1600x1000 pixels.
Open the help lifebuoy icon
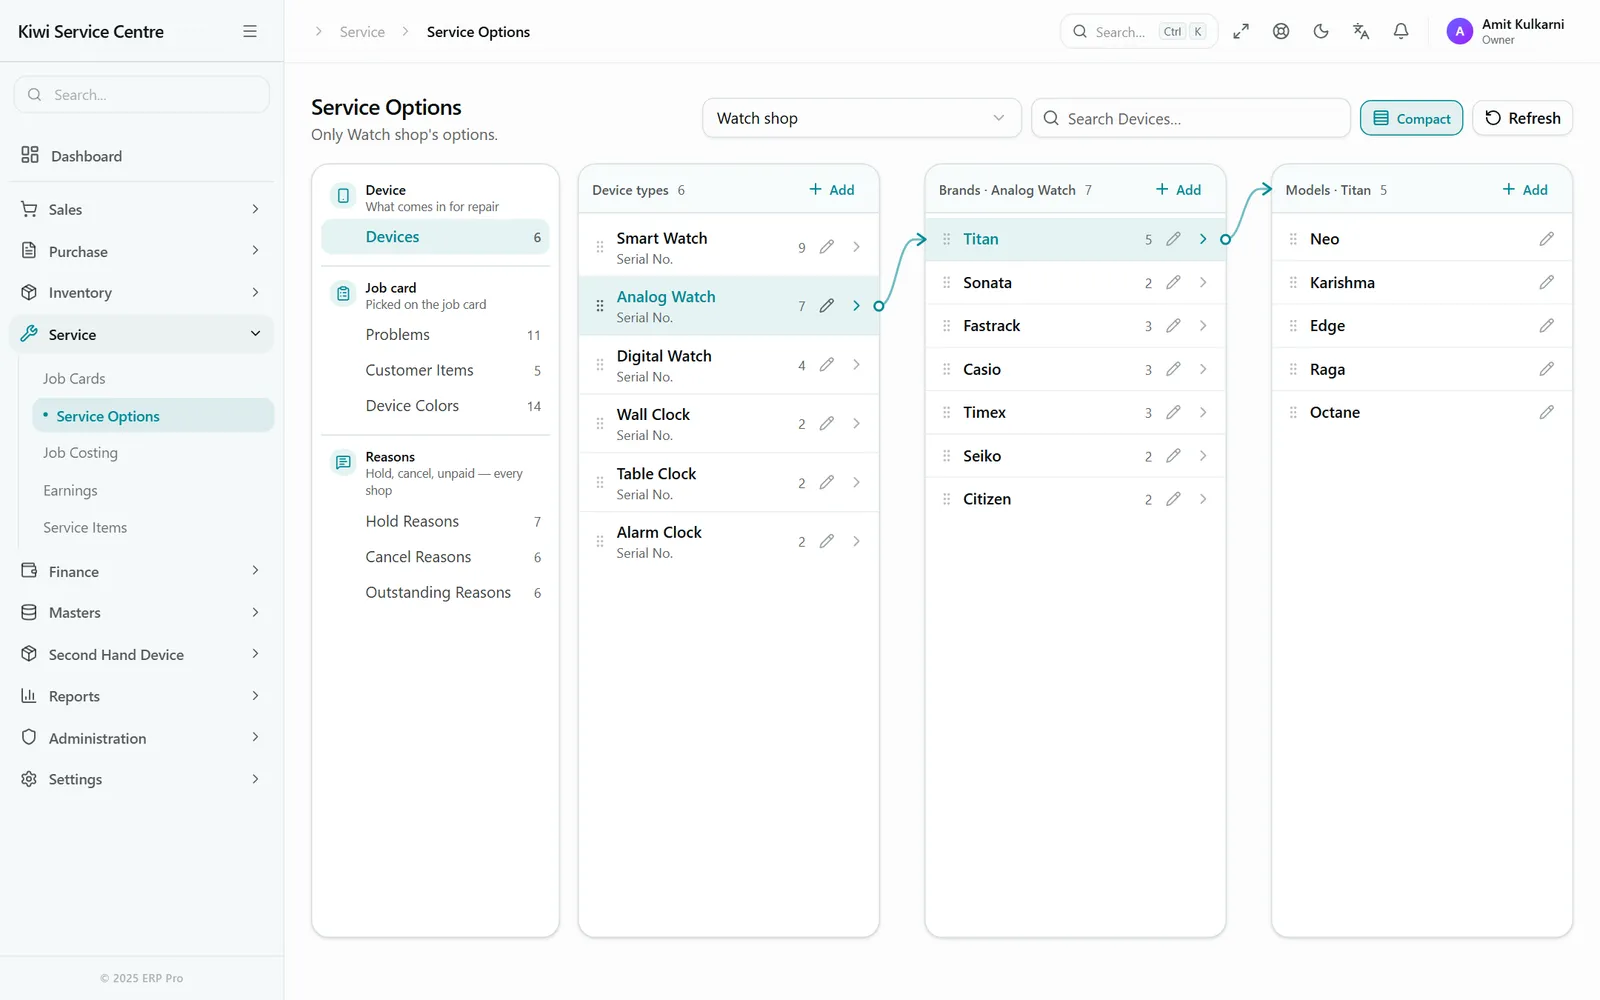point(1281,31)
